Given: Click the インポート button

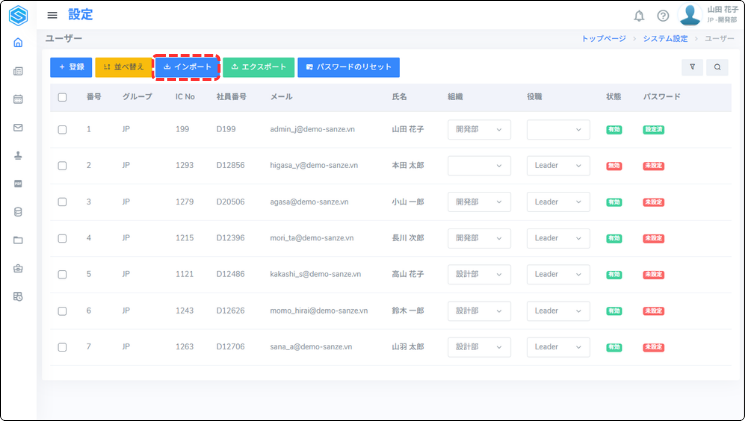Looking at the screenshot, I should (186, 67).
